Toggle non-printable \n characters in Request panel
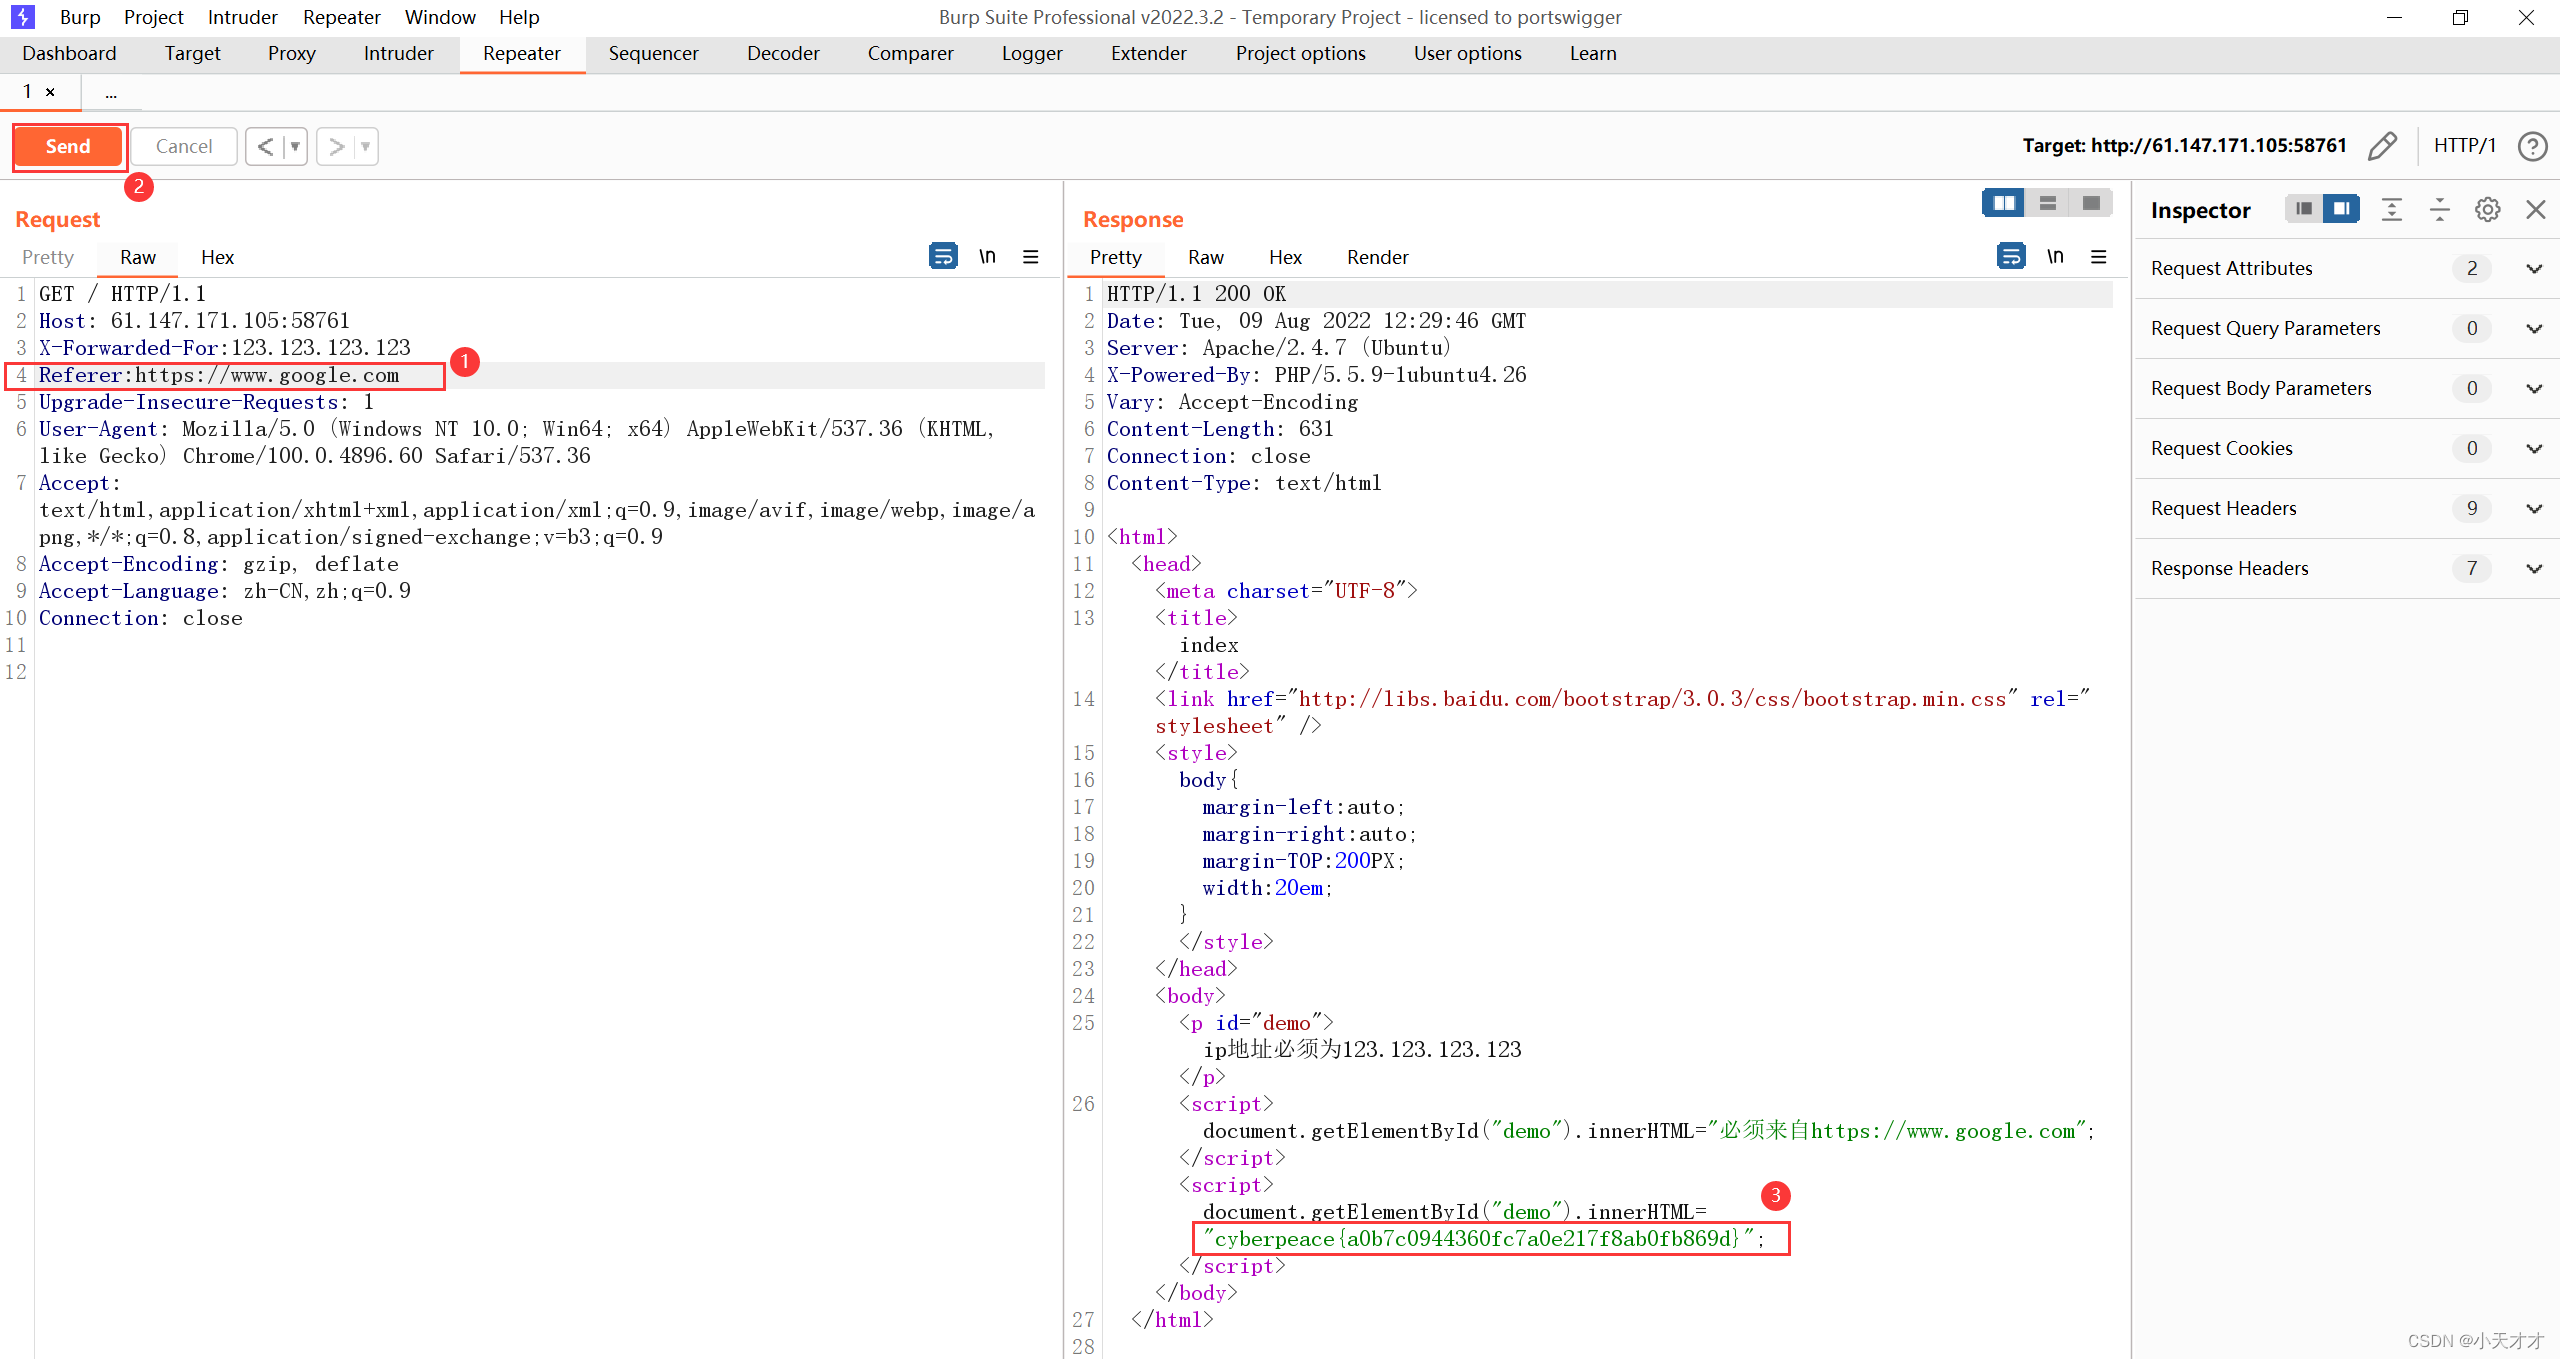The width and height of the screenshot is (2560, 1359). [x=987, y=256]
